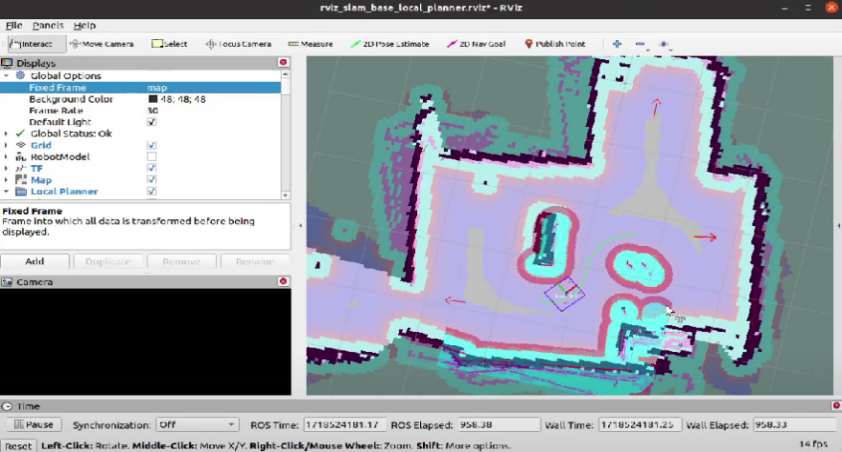This screenshot has width=842, height=452.
Task: Toggle the Default Light checkbox
Action: pyautogui.click(x=152, y=122)
